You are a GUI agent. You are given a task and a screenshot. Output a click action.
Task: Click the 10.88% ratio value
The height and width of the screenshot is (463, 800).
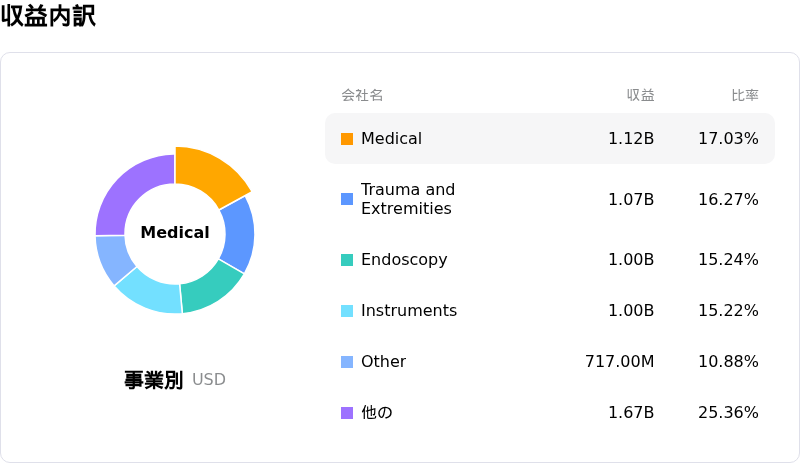[x=728, y=361]
